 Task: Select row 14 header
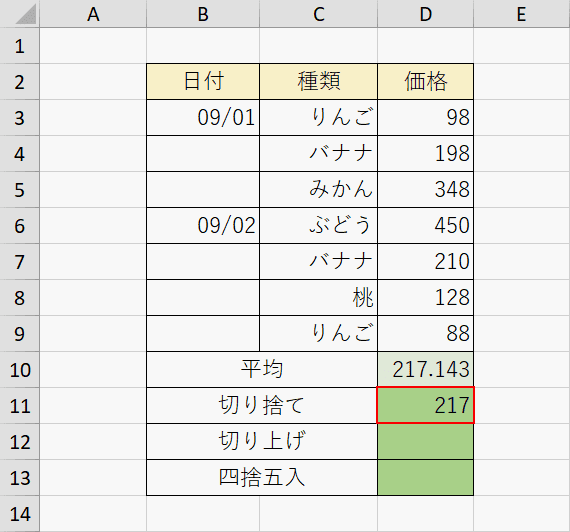[20, 514]
